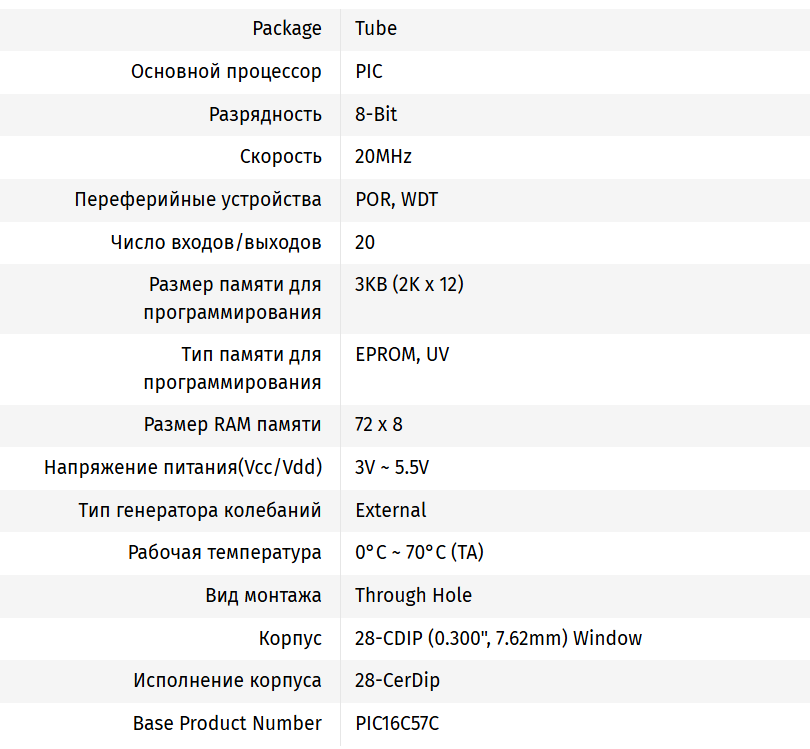Image resolution: width=810 pixels, height=749 pixels.
Task: Click the "Размер RAM памяти" label
Action: tap(233, 425)
